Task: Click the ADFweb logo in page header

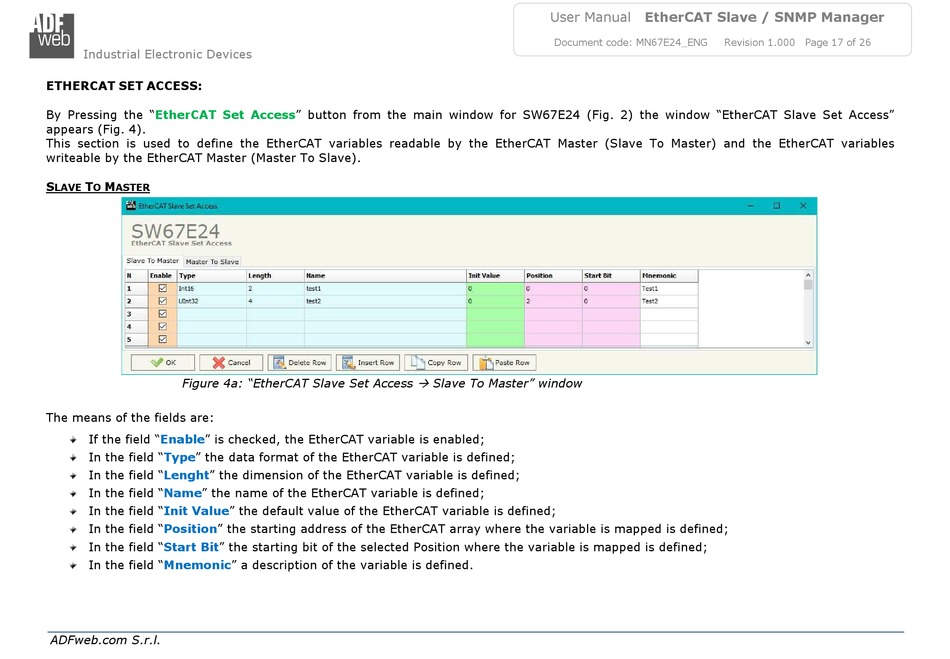Action: tap(50, 31)
